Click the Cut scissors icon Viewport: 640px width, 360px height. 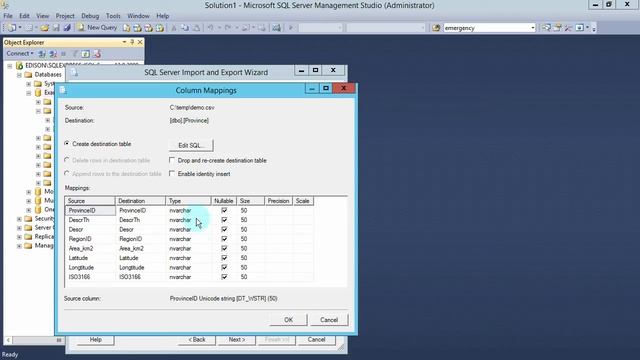[x=174, y=28]
